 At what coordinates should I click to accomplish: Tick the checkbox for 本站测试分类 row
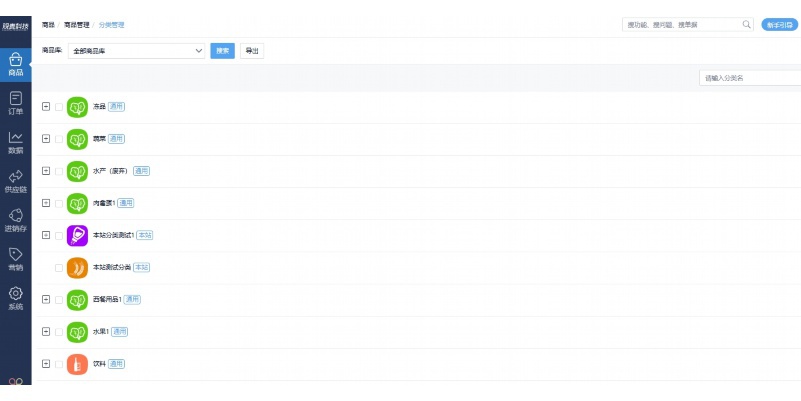pos(59,268)
